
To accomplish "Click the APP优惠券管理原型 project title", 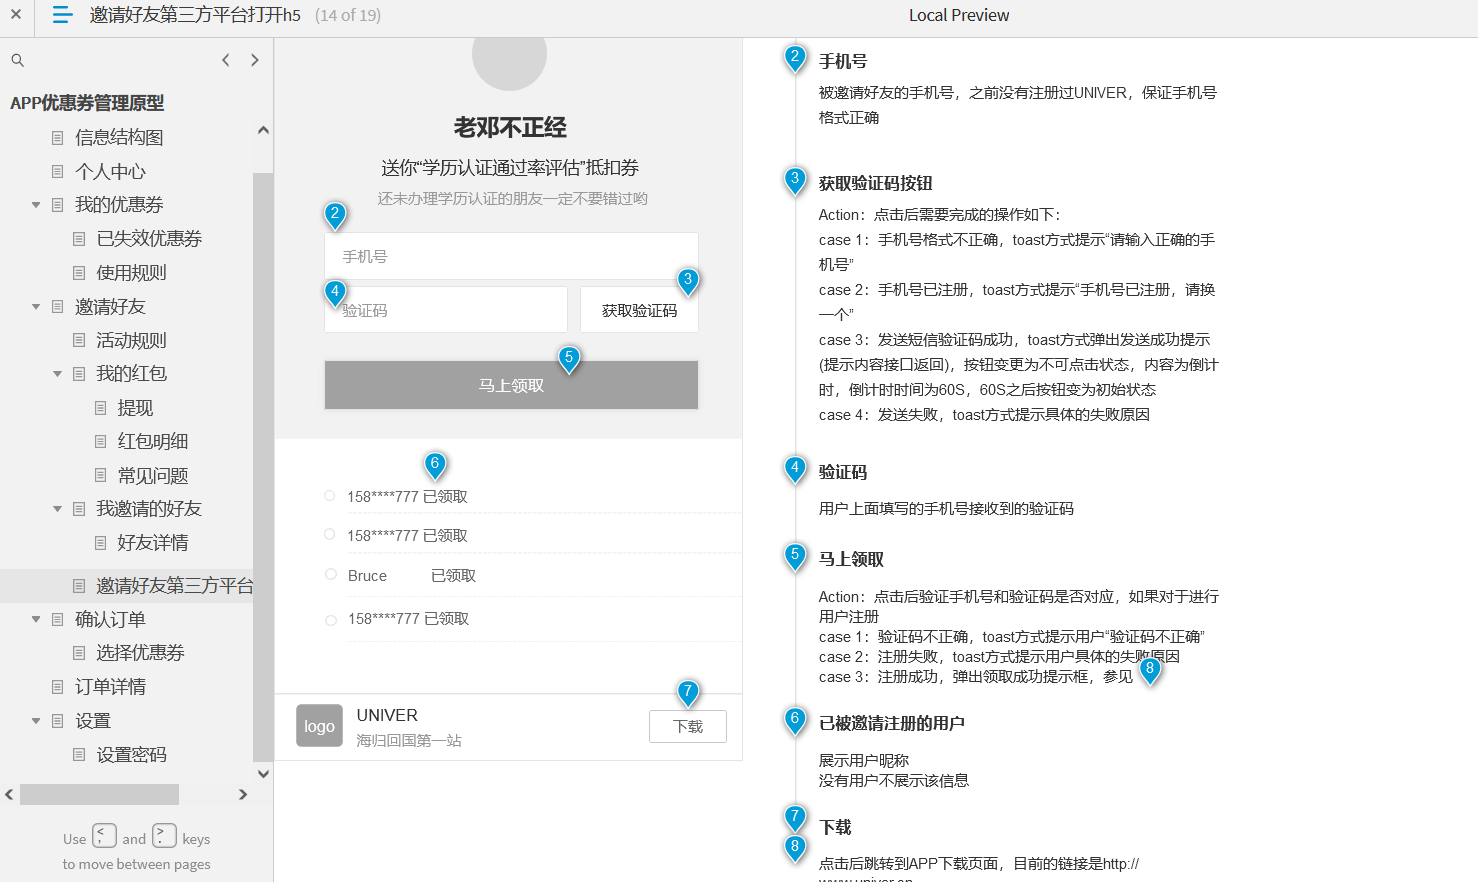I will [x=87, y=103].
